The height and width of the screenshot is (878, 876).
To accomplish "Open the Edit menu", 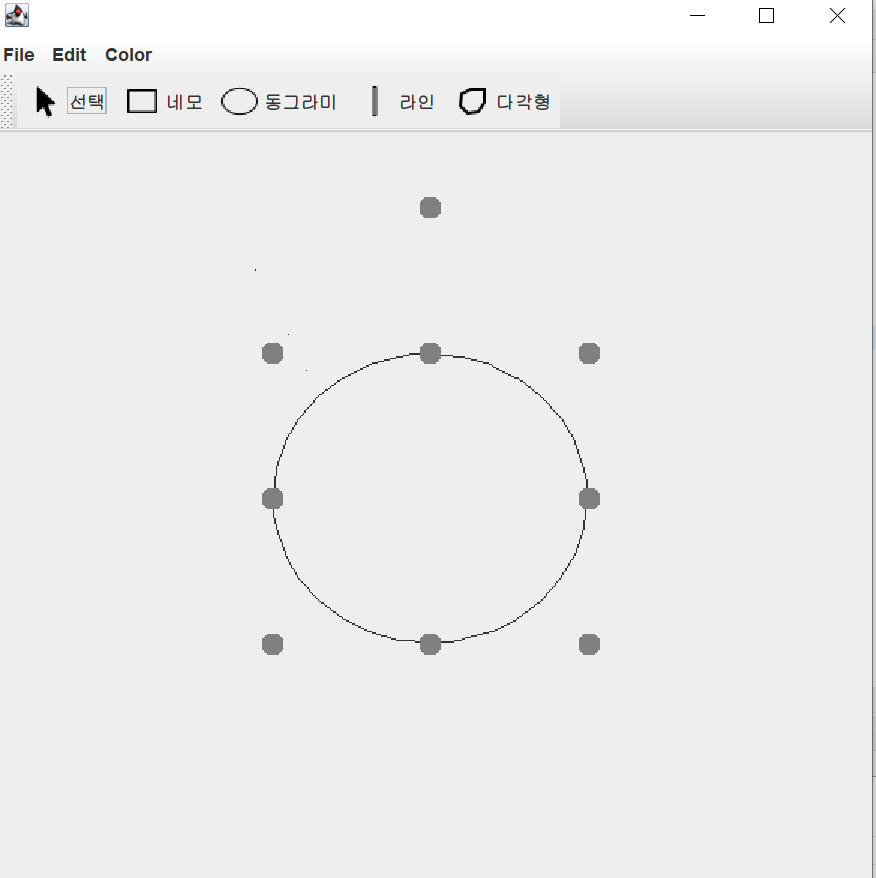I will pyautogui.click(x=68, y=55).
